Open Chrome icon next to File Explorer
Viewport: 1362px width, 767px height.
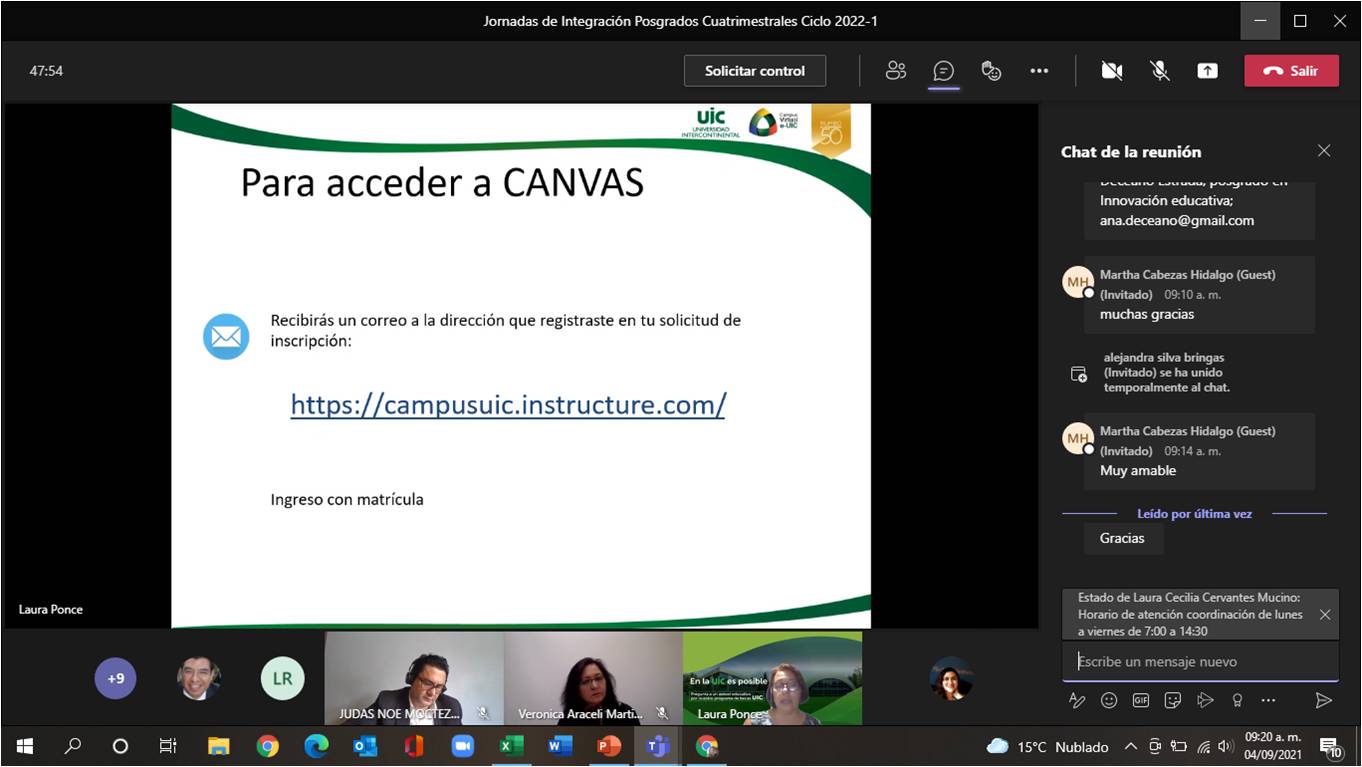(x=267, y=746)
